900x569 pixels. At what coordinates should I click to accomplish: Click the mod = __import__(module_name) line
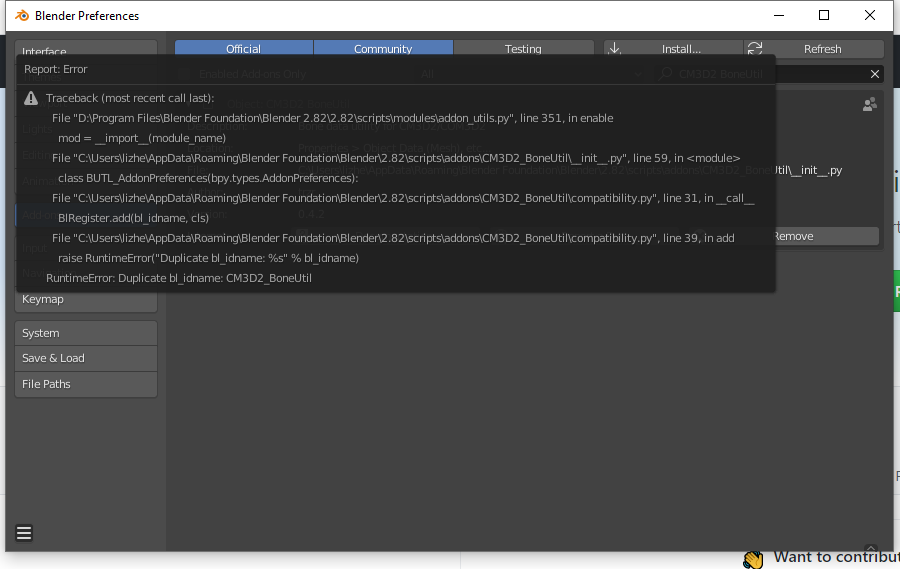[142, 138]
